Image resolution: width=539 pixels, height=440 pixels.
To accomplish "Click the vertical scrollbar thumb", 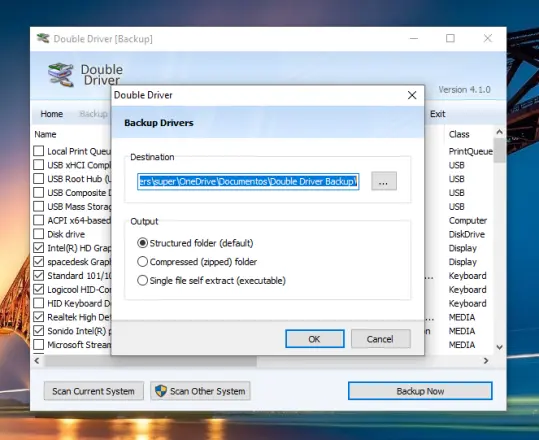I will 499,150.
